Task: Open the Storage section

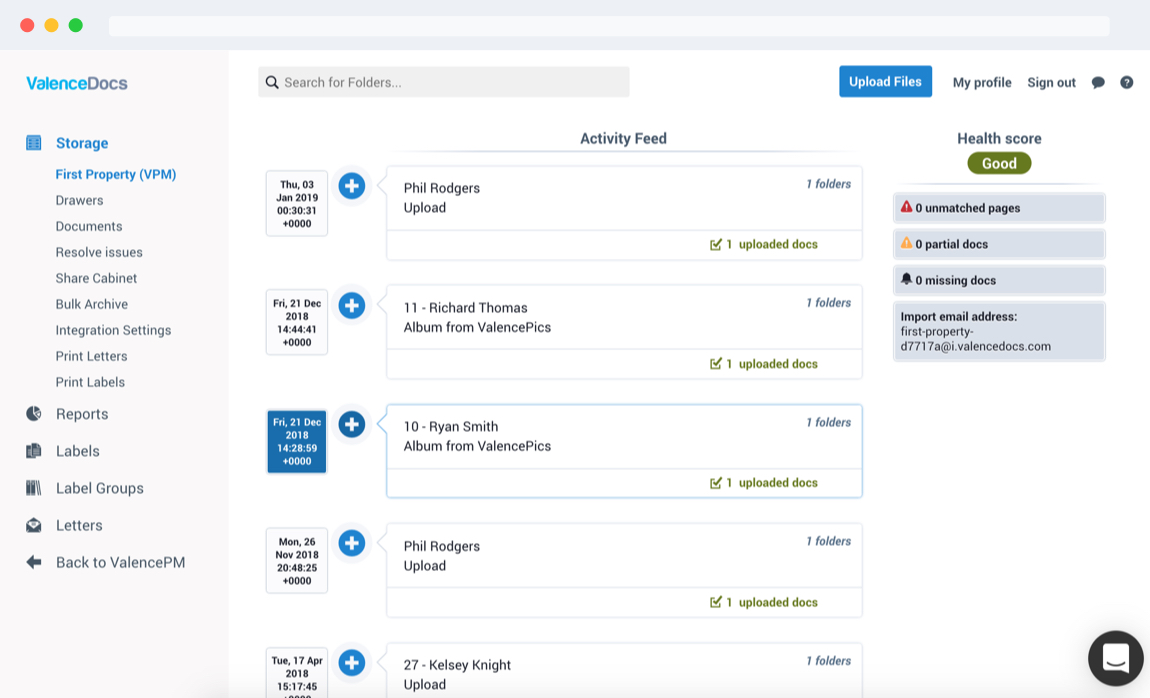Action: pos(82,143)
